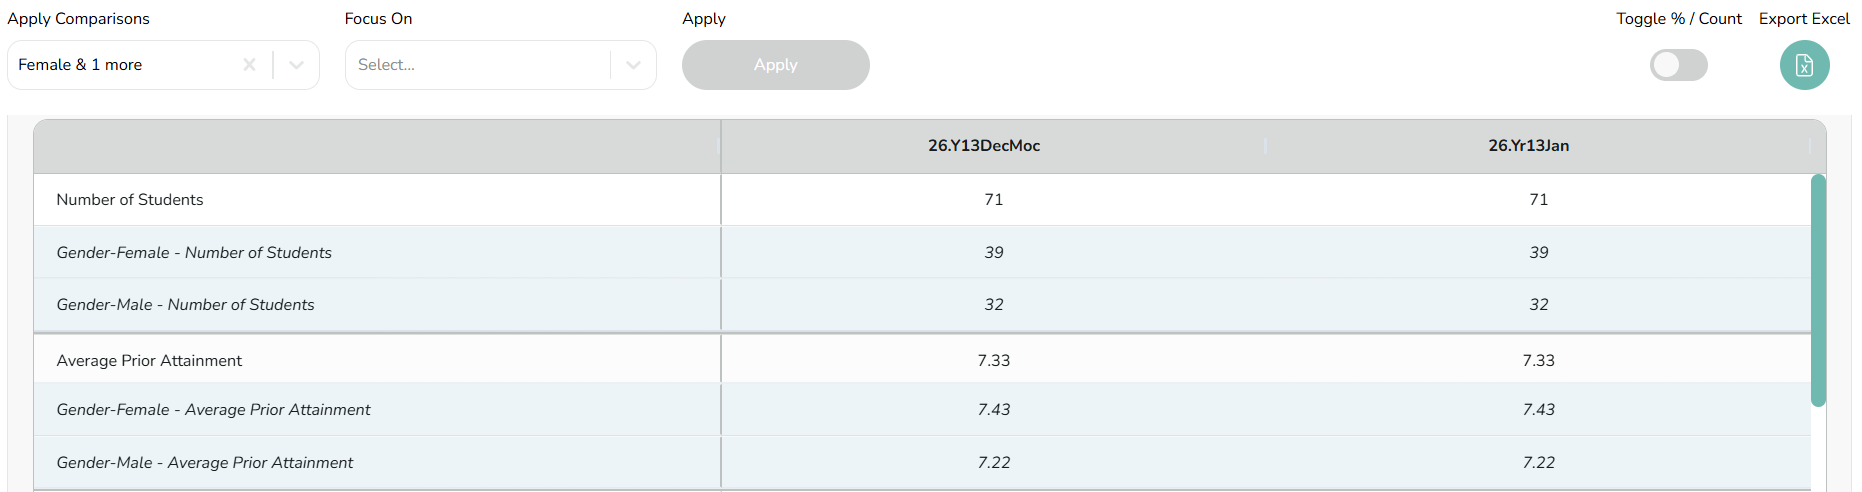The width and height of the screenshot is (1862, 492).
Task: Click the table's vertical scrollbar
Action: (x=1818, y=290)
